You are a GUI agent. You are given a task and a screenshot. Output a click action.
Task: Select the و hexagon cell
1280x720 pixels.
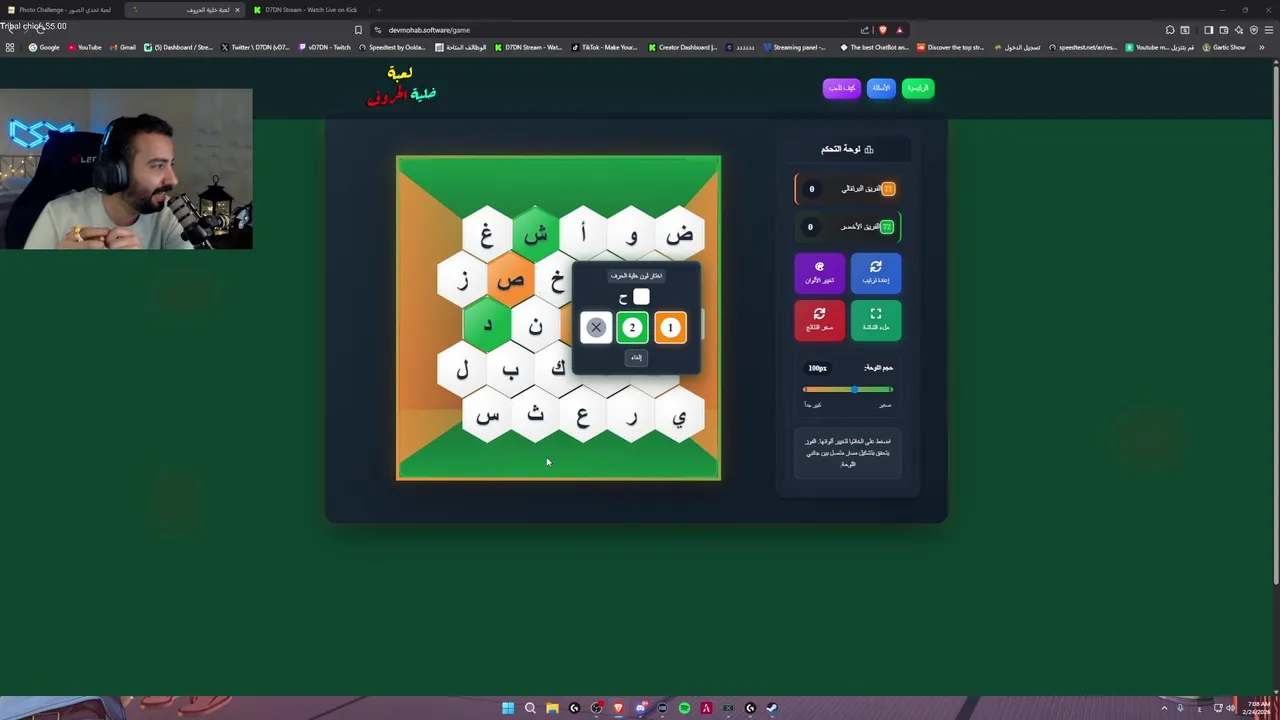pyautogui.click(x=631, y=235)
